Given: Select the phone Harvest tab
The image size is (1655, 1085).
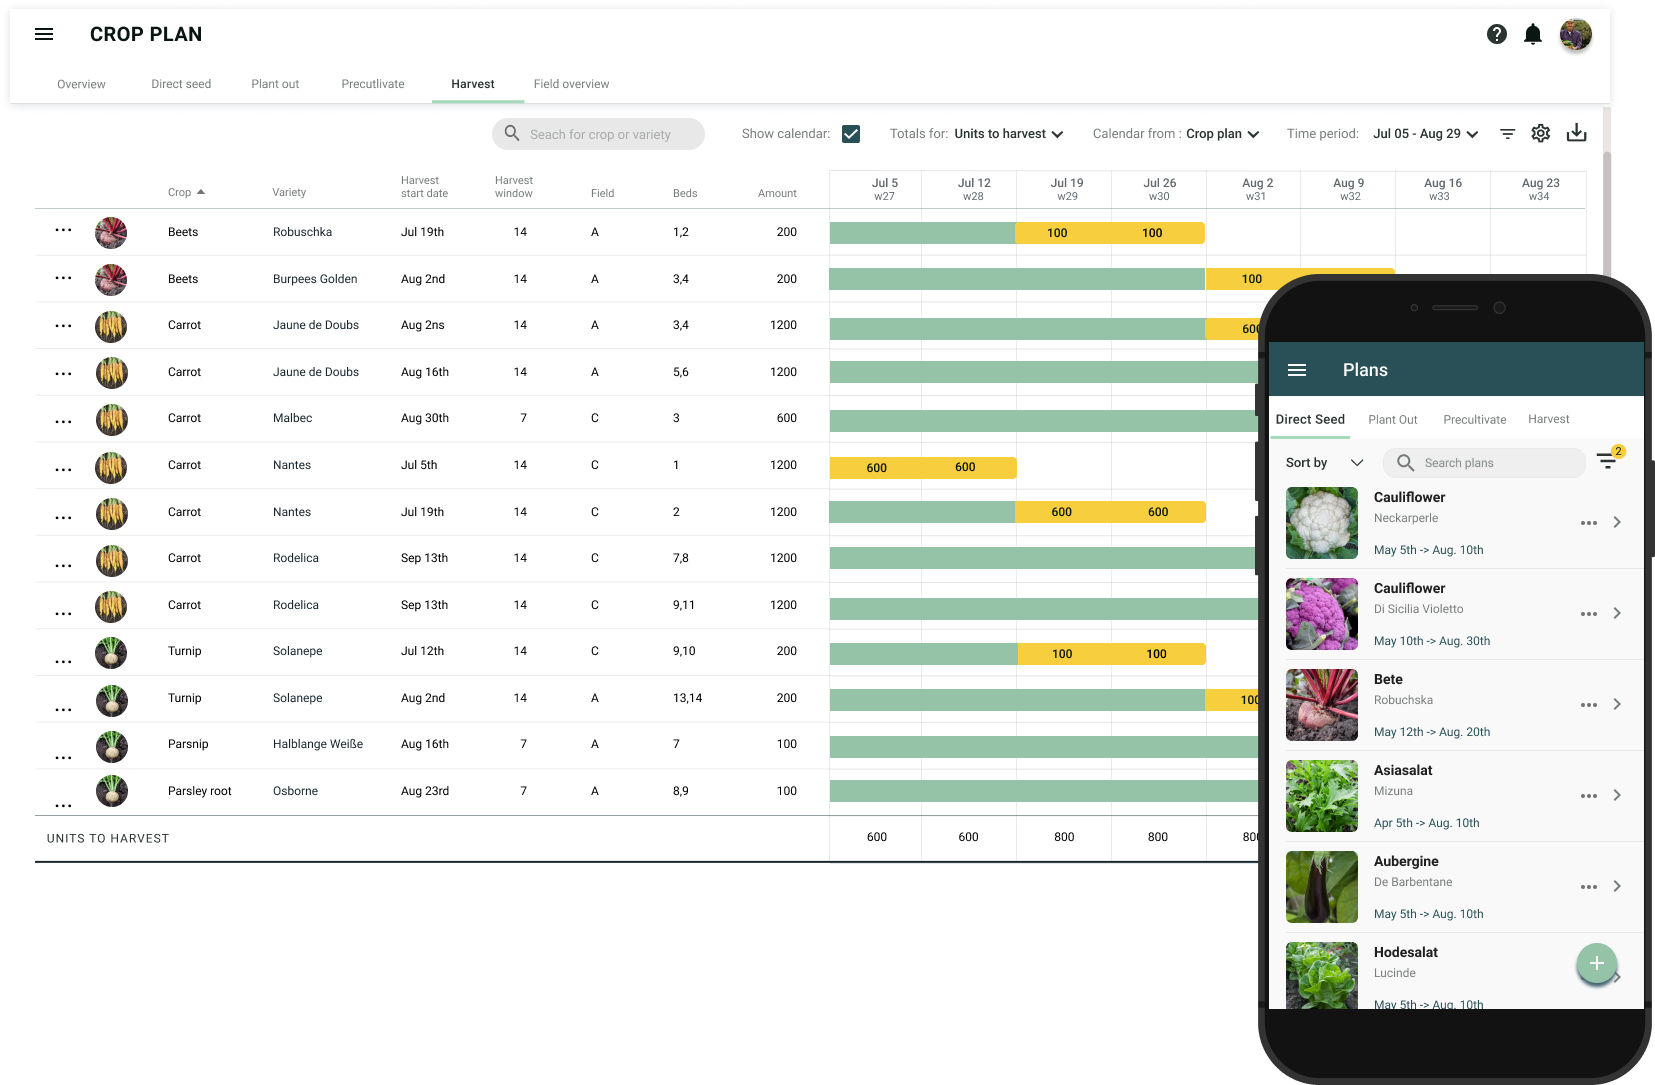Looking at the screenshot, I should click(1549, 420).
